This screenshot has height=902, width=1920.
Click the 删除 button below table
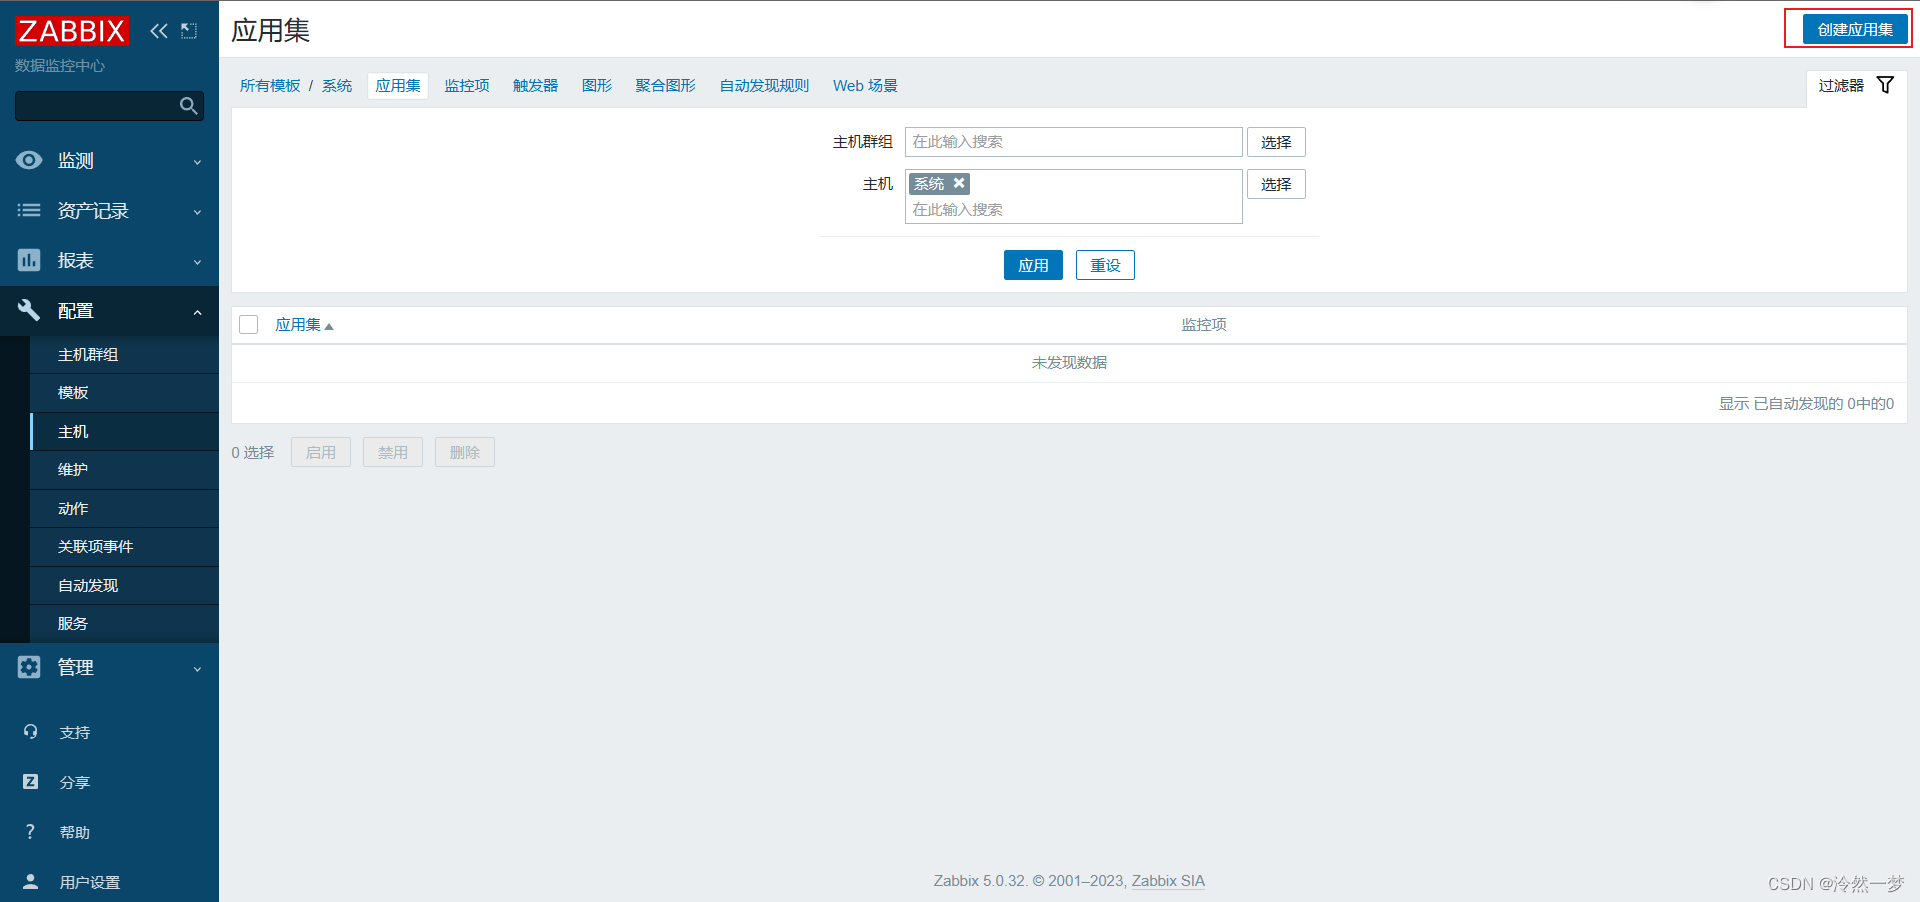point(465,452)
